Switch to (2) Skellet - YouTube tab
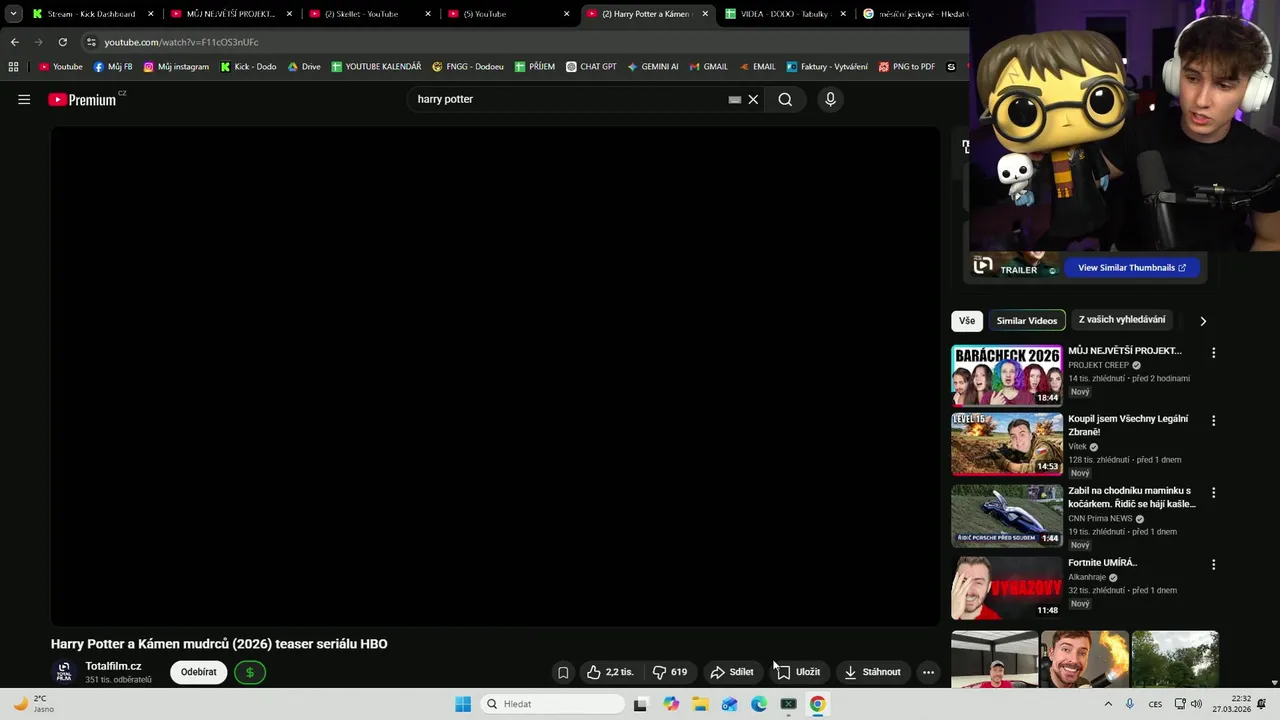The image size is (1280, 720). [x=369, y=14]
